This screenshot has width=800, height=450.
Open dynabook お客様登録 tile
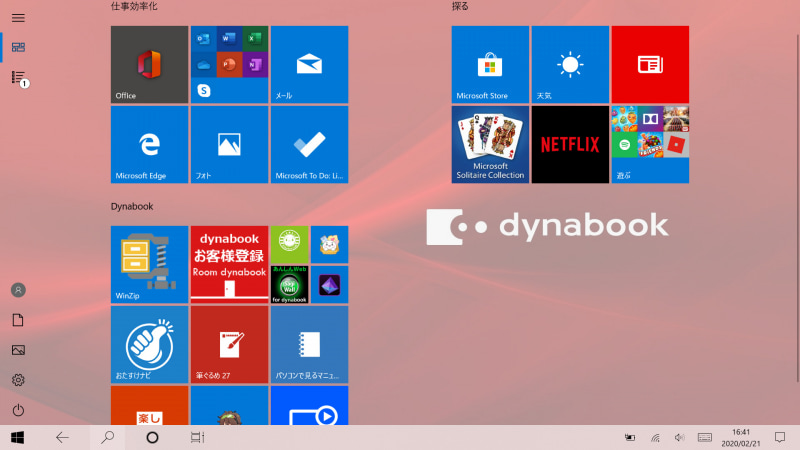coord(230,265)
